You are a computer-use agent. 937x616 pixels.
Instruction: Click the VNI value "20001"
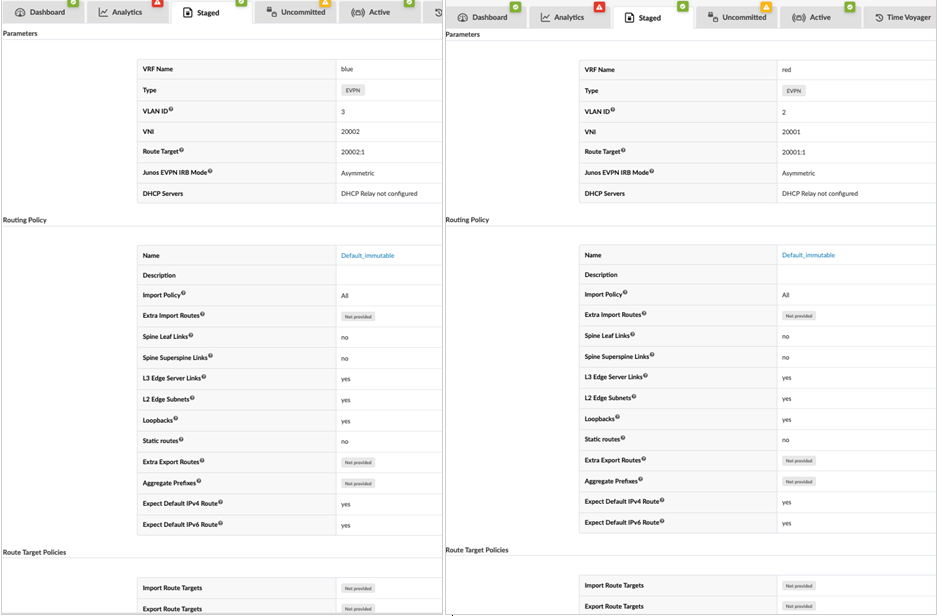pyautogui.click(x=791, y=132)
